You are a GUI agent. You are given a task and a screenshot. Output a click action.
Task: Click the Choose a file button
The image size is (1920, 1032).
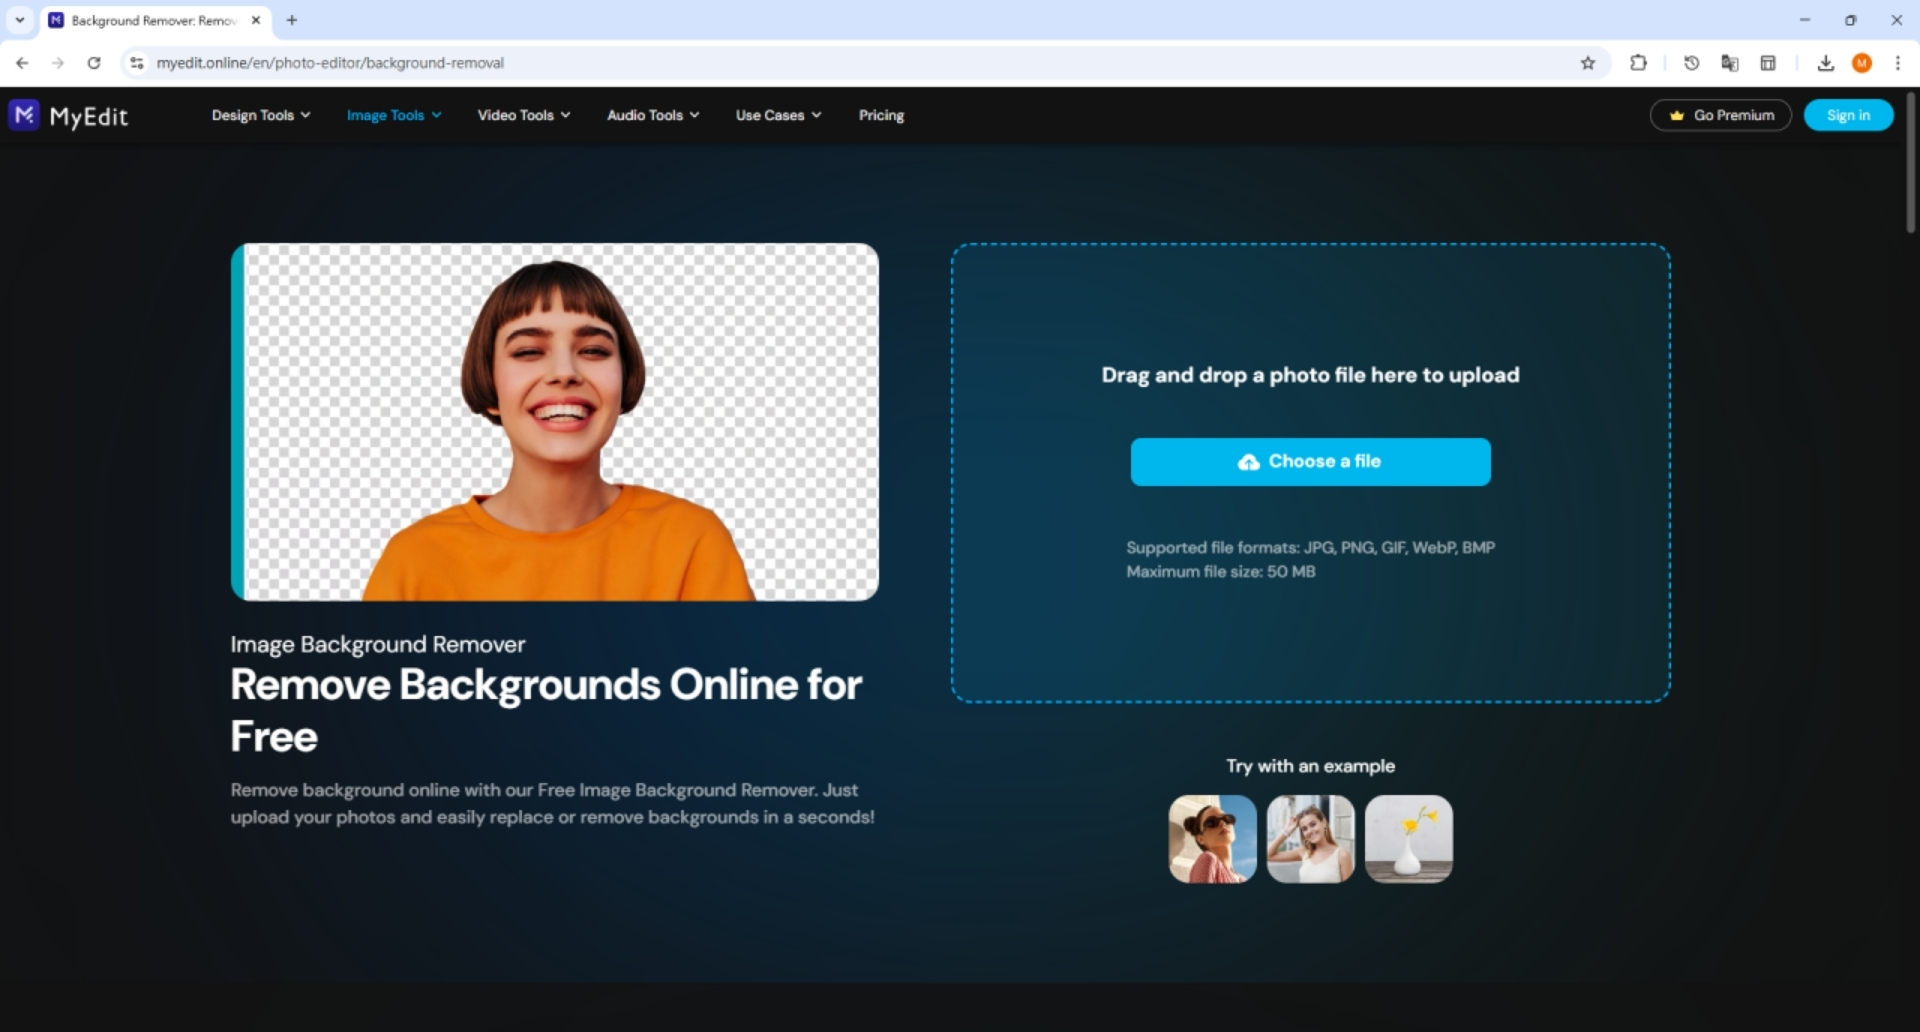[x=1310, y=462]
